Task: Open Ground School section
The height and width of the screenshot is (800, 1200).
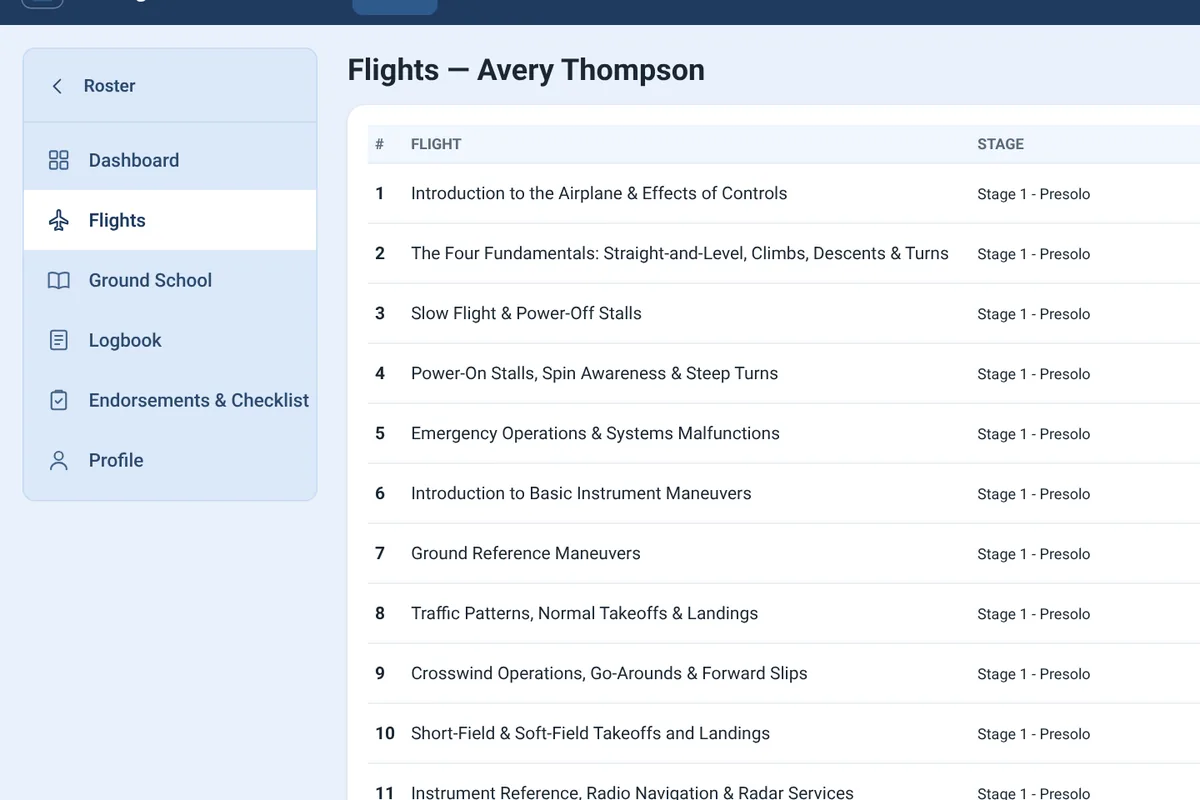Action: click(x=170, y=280)
